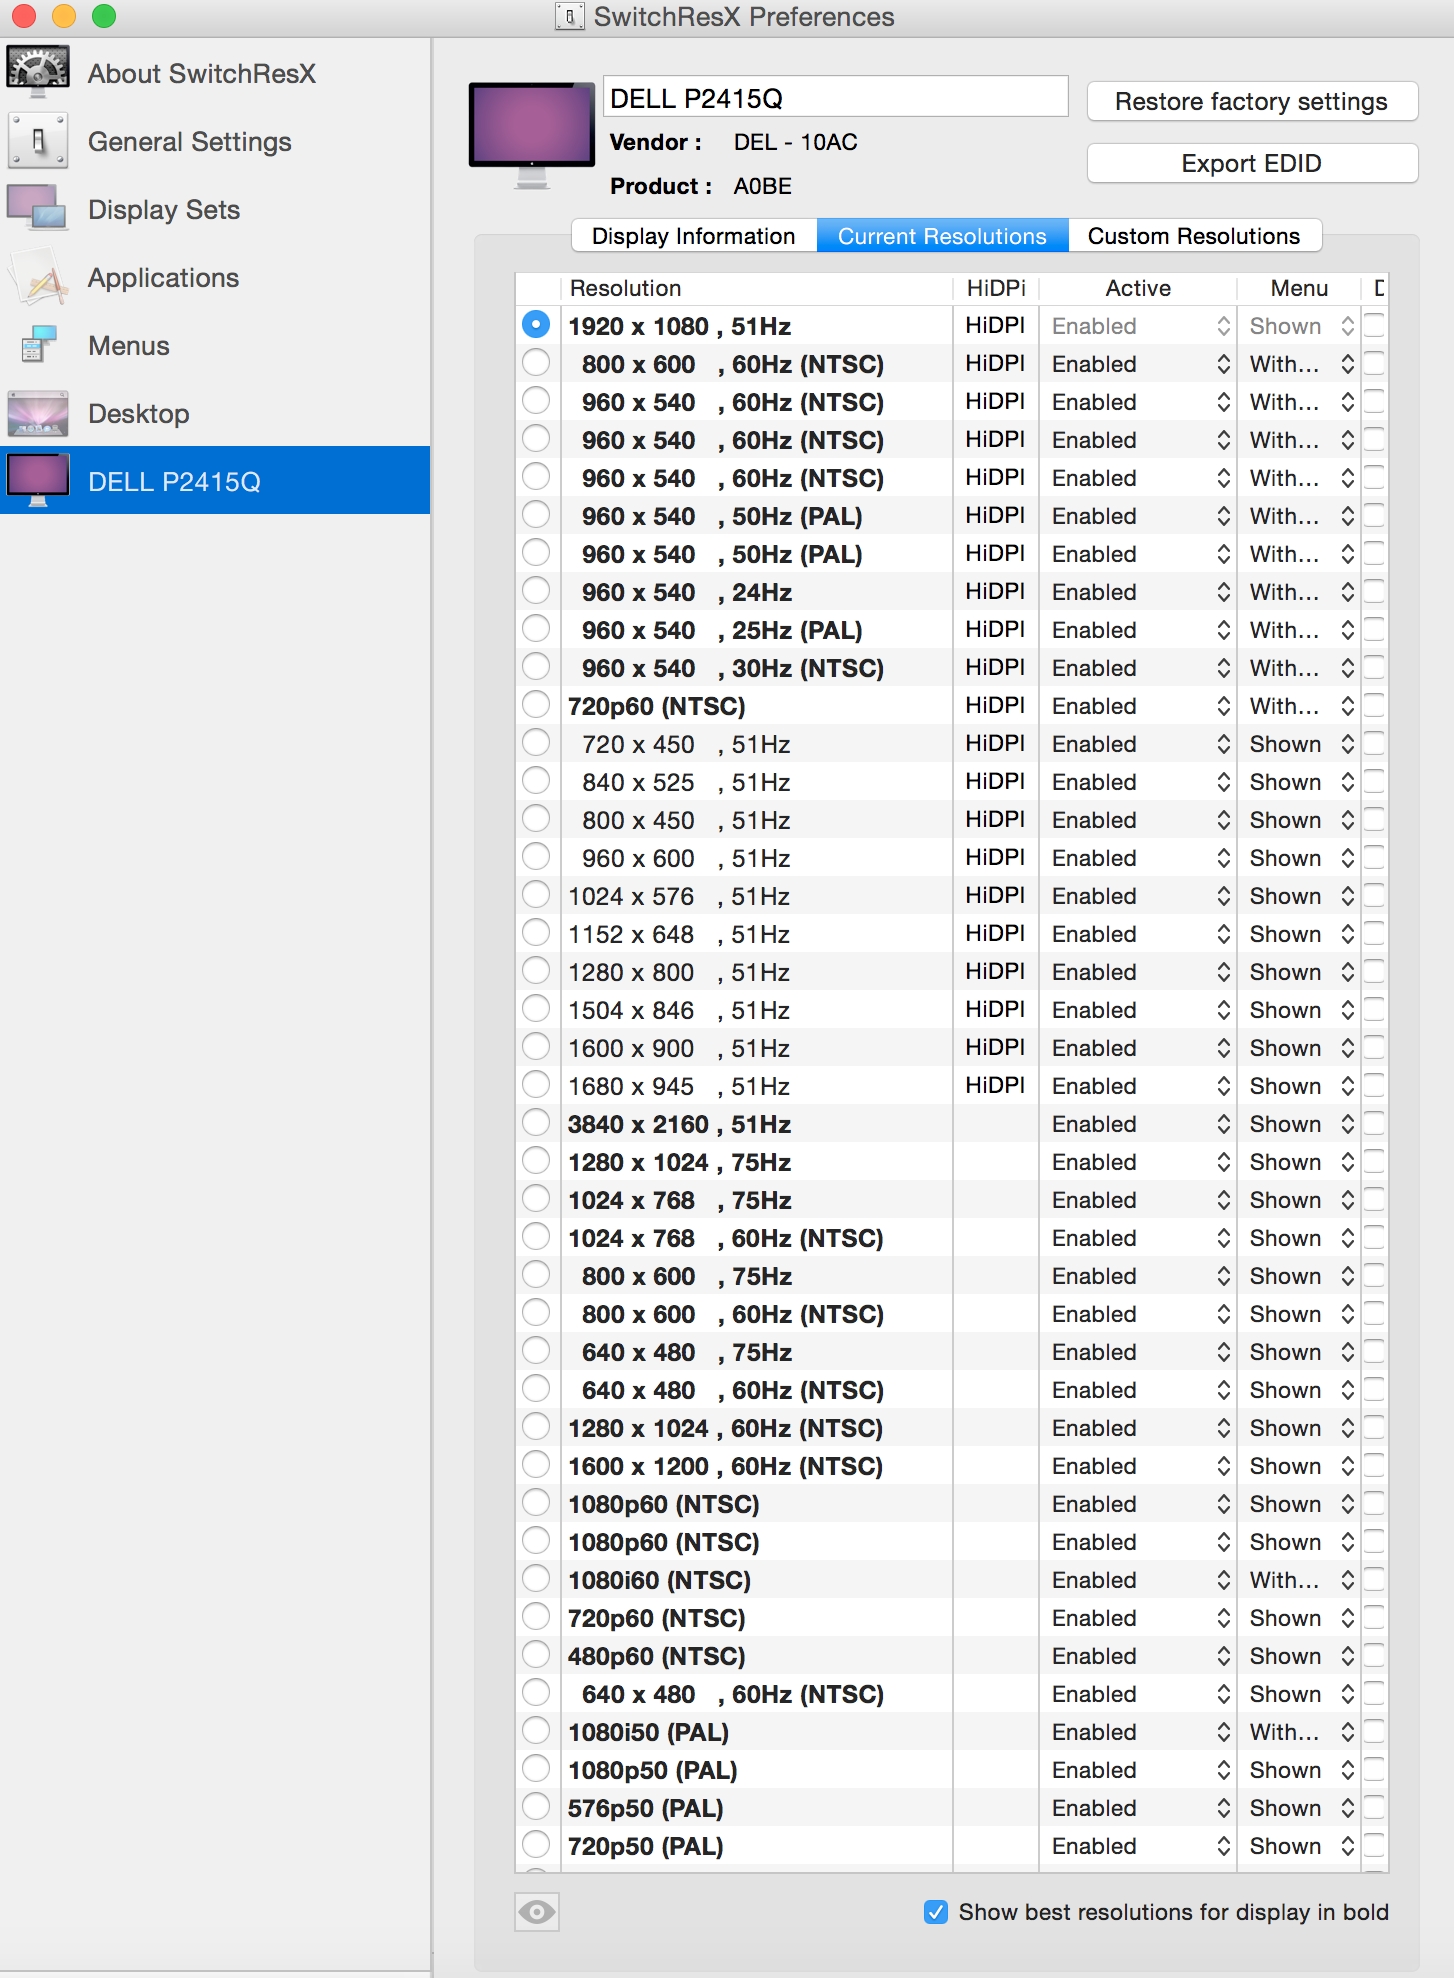The image size is (1454, 1978).
Task: Switch to Custom Resolutions tab
Action: [1194, 236]
